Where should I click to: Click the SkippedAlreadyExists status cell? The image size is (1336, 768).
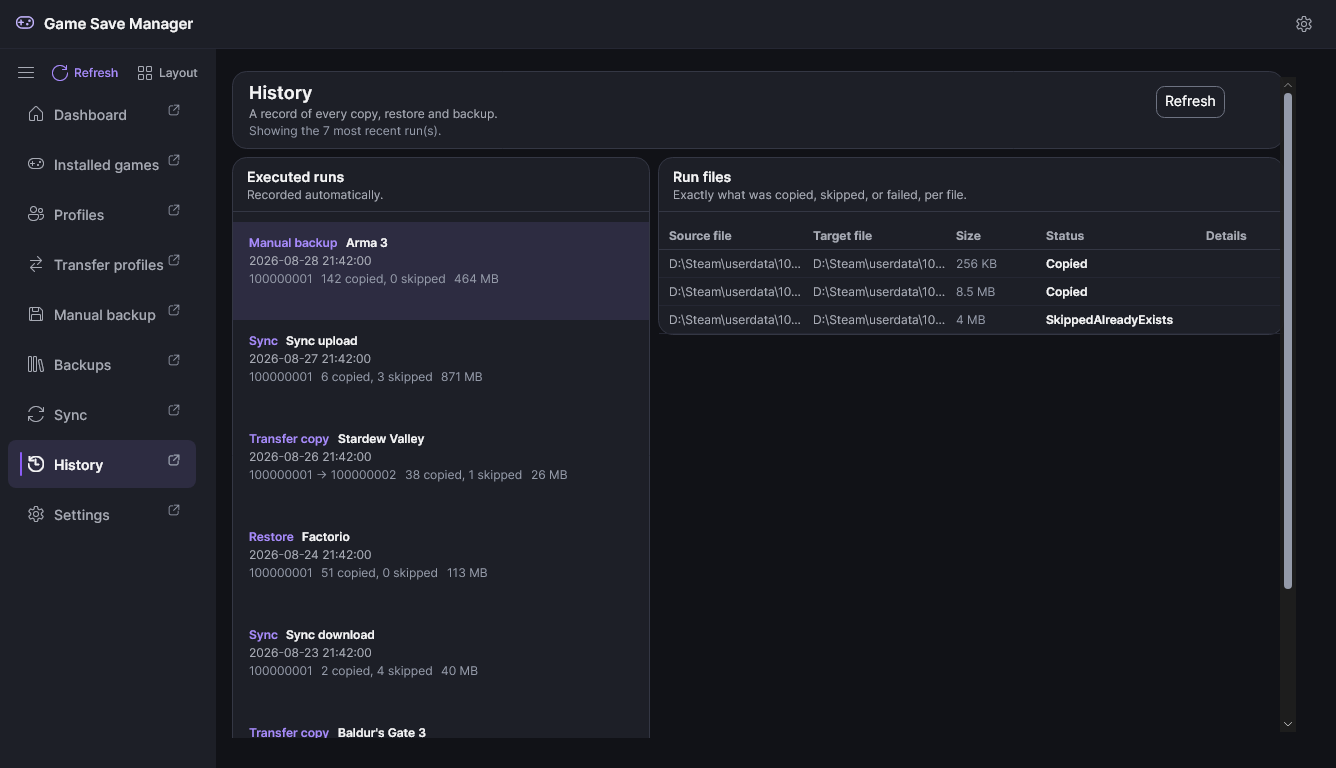click(x=1109, y=320)
